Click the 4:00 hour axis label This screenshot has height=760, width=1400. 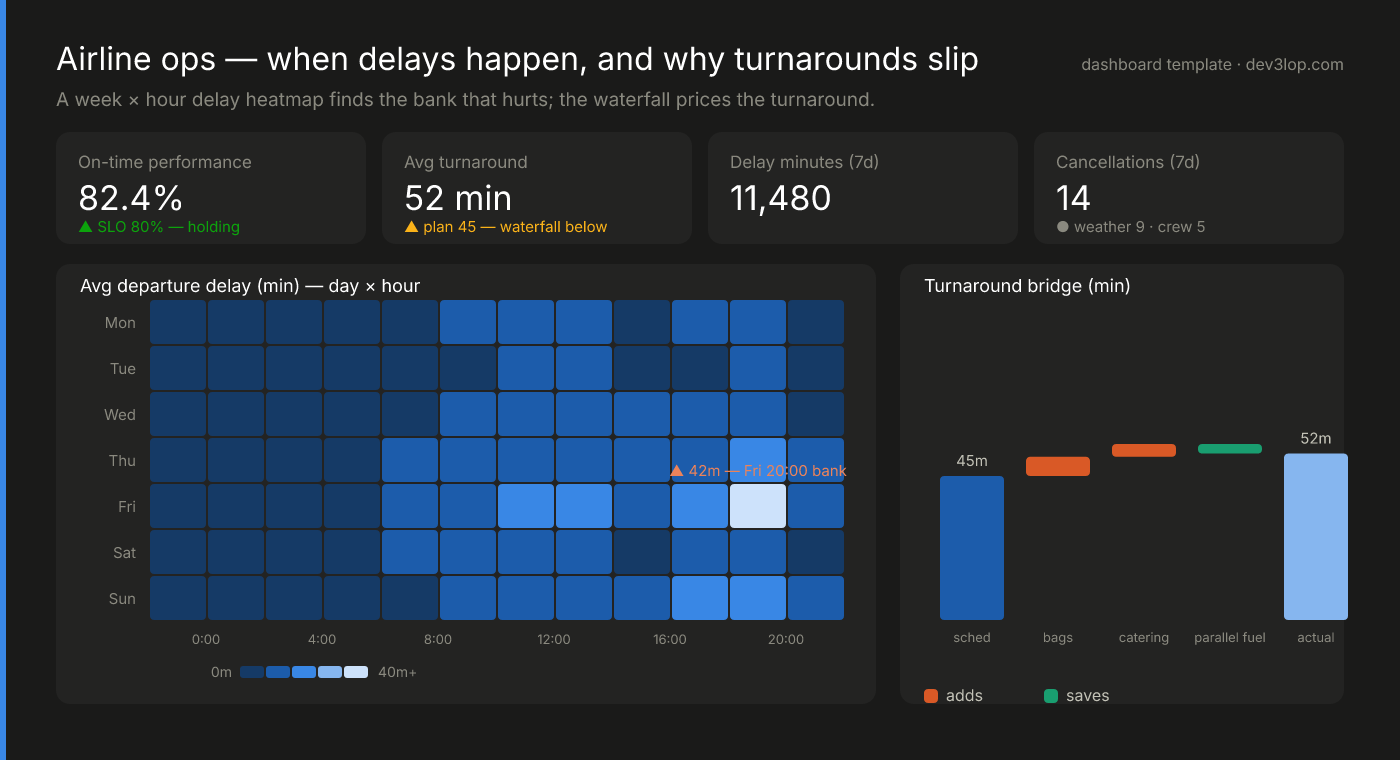point(322,639)
